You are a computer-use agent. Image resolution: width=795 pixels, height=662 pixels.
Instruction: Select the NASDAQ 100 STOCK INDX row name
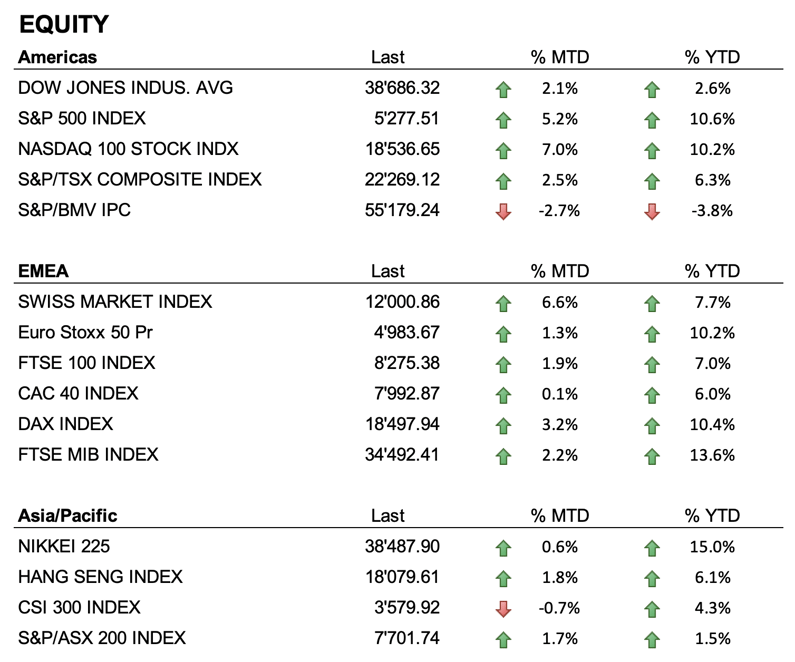[128, 149]
